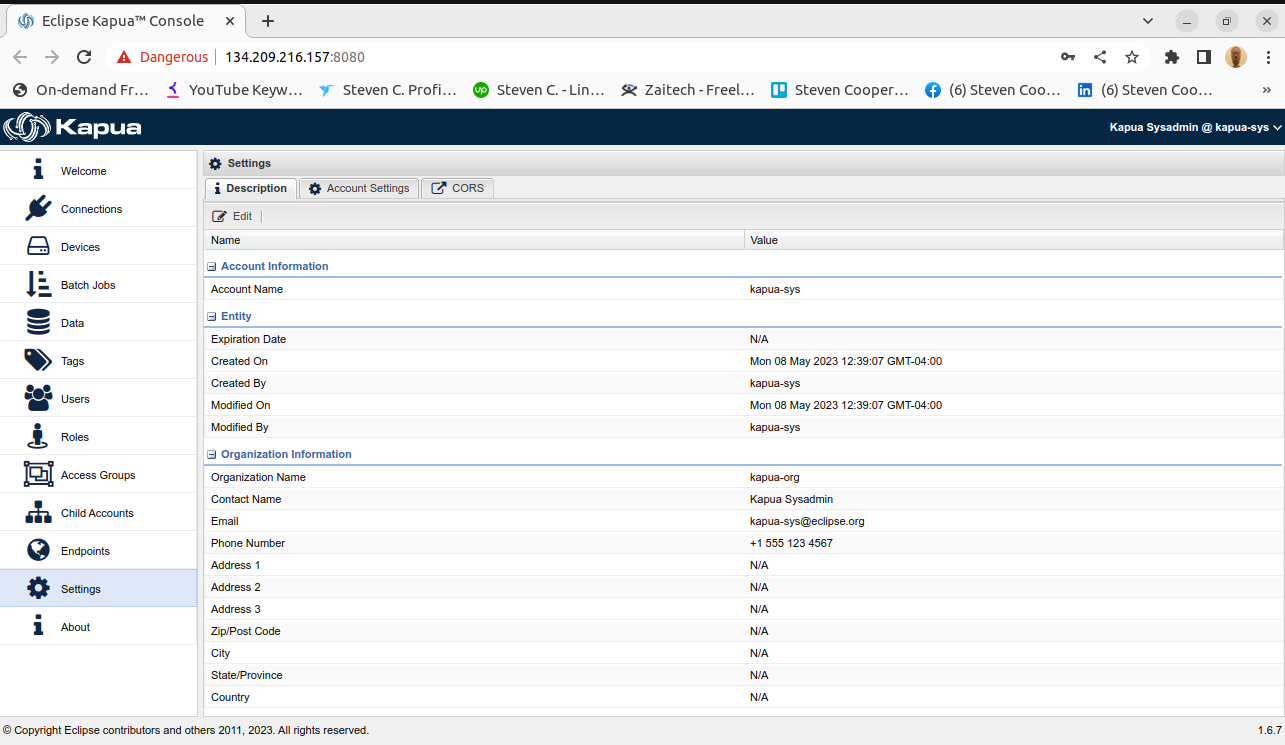The image size is (1285, 745).
Task: Open Batch Jobs sort icon
Action: click(x=38, y=284)
